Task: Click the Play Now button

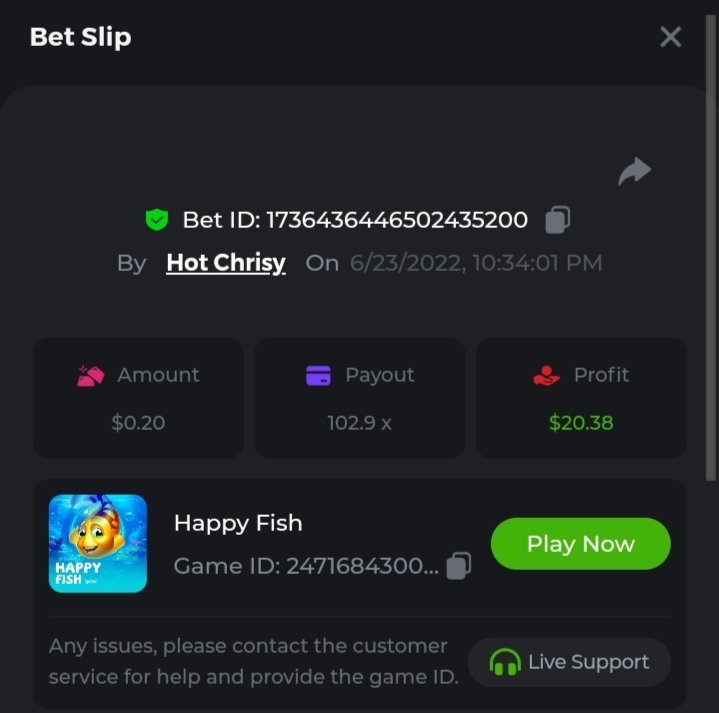Action: click(x=581, y=544)
